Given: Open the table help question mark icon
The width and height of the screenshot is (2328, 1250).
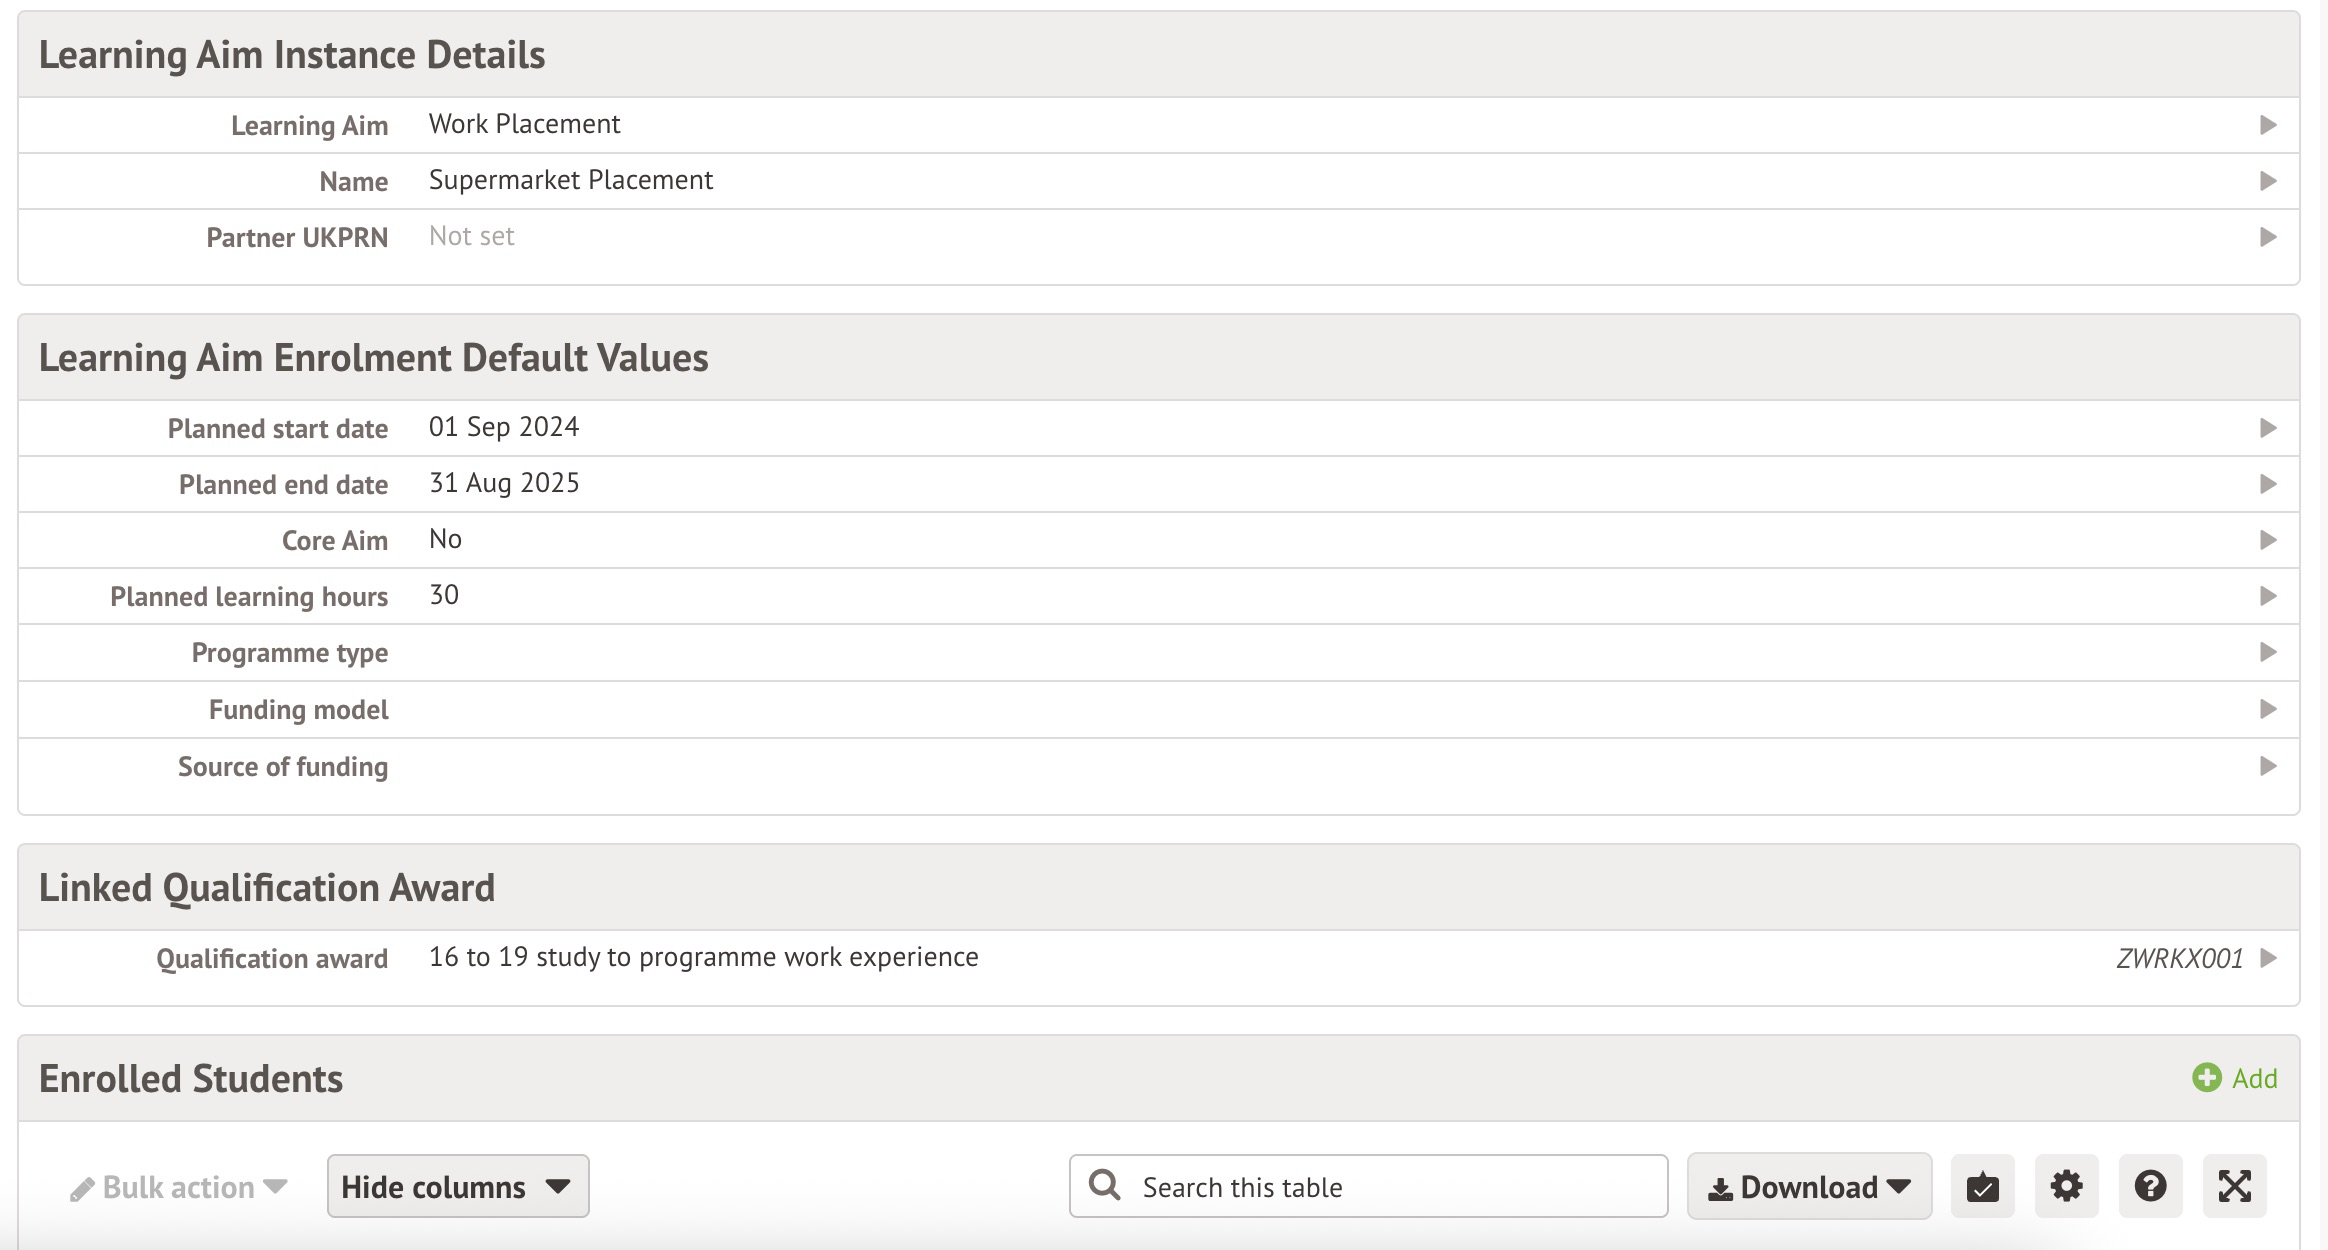Looking at the screenshot, I should 2150,1187.
